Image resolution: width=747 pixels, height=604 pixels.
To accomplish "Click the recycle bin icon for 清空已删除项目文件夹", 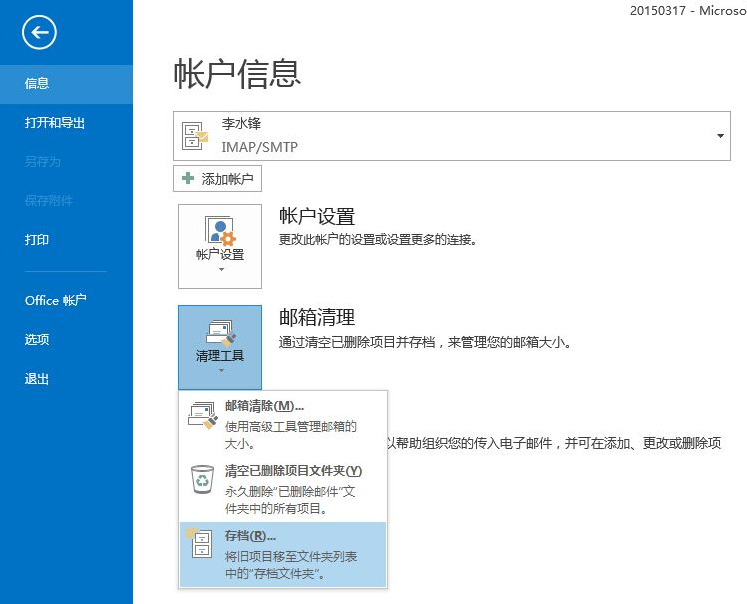I will pyautogui.click(x=202, y=480).
